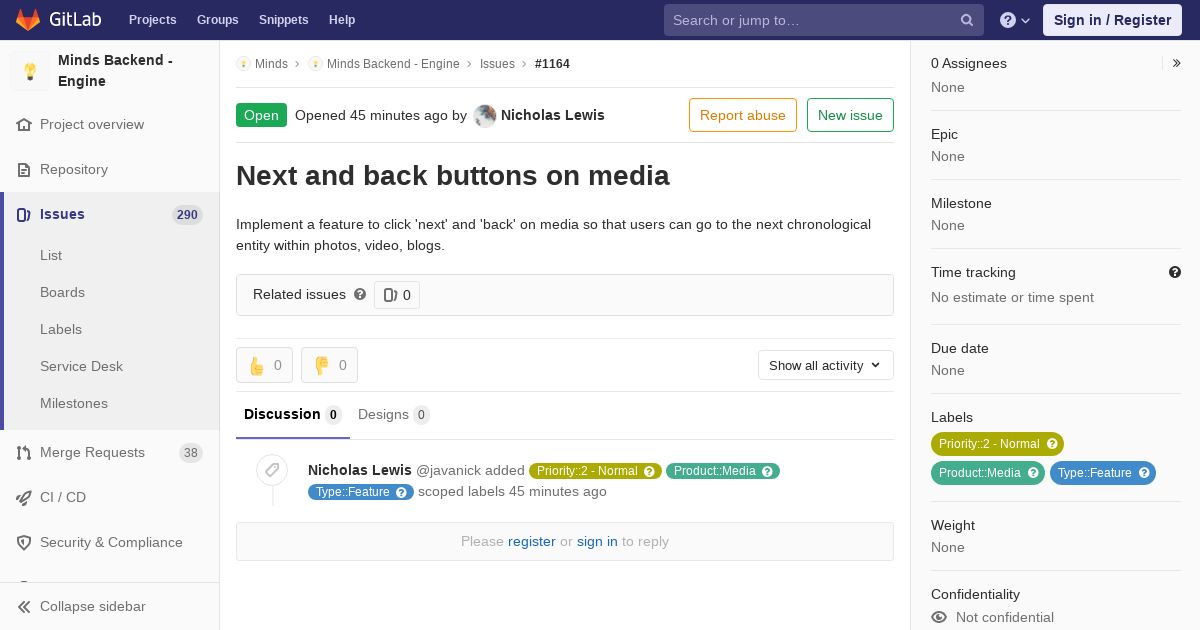Click the Priority::2 - Normal label in sidebar
Viewport: 1200px width, 630px height.
tap(997, 444)
